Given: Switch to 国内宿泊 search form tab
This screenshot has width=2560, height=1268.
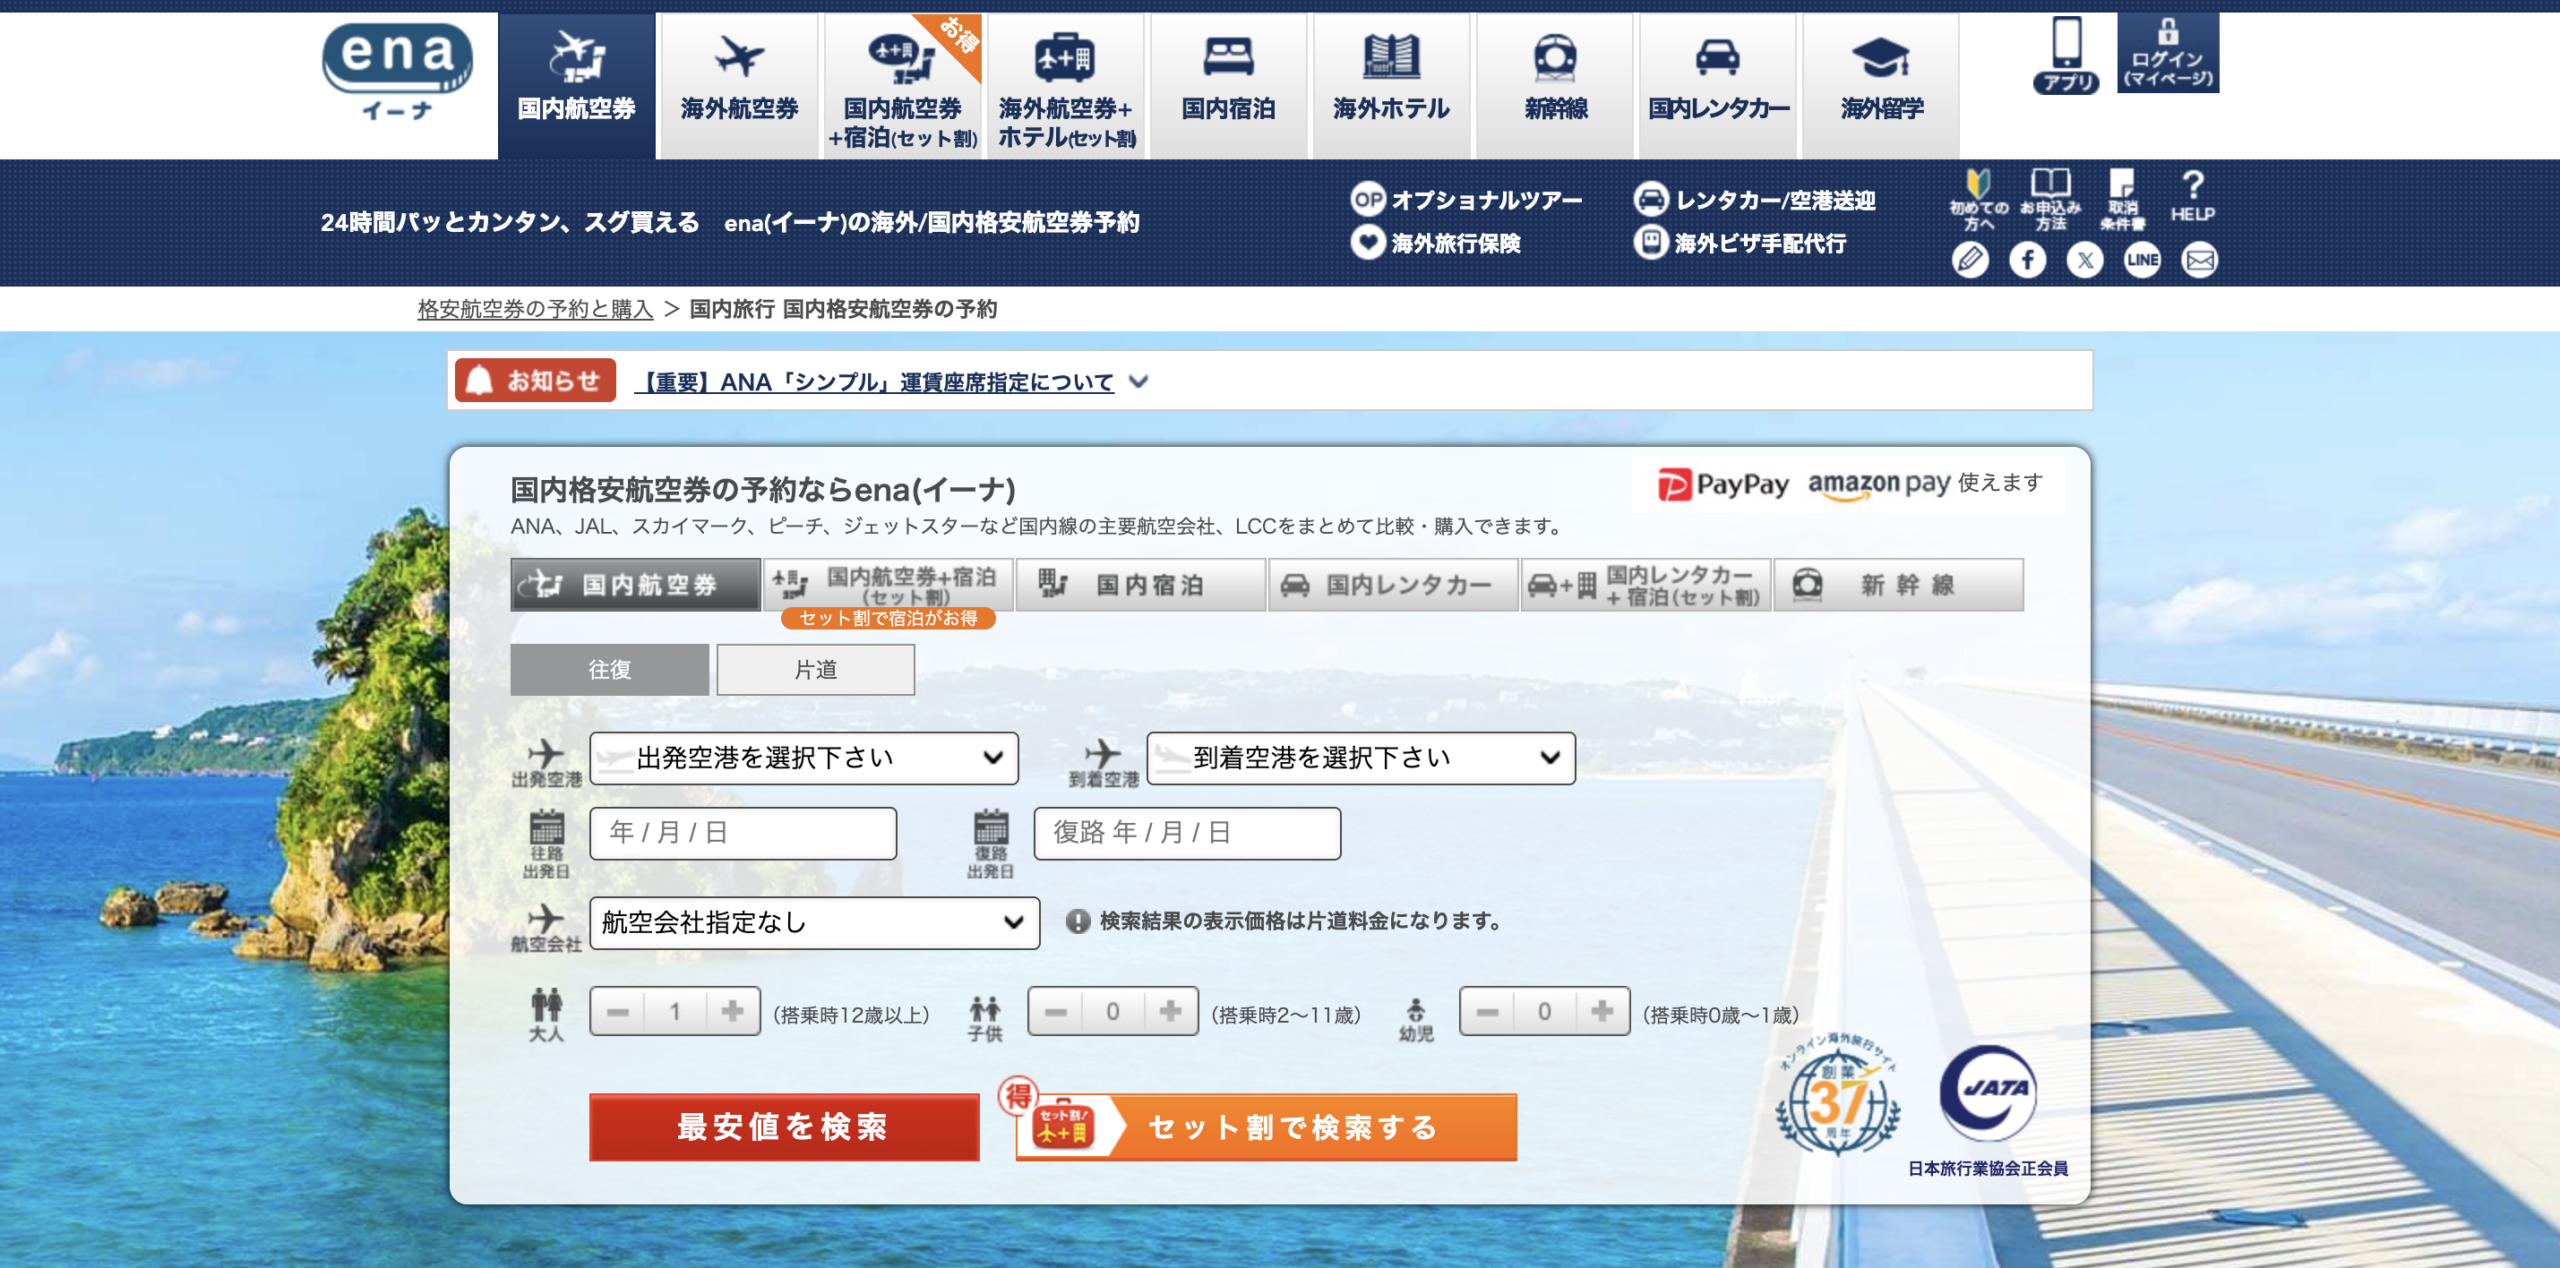Looking at the screenshot, I should pyautogui.click(x=1141, y=585).
